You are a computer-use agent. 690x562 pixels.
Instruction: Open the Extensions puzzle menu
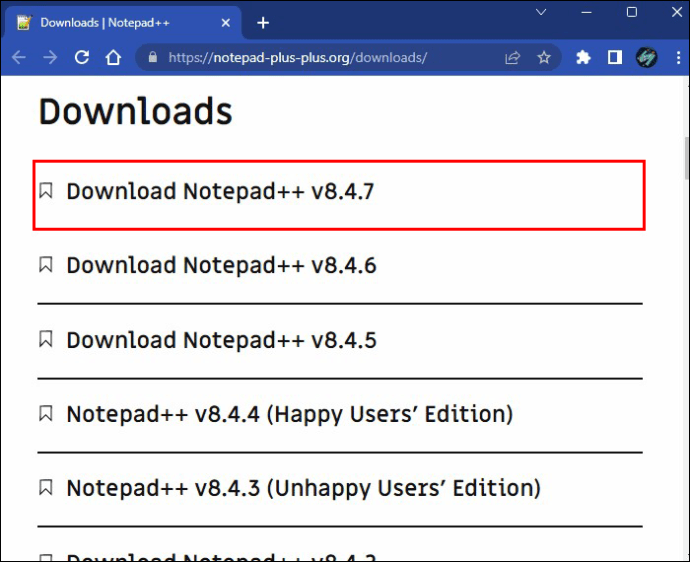pyautogui.click(x=583, y=57)
